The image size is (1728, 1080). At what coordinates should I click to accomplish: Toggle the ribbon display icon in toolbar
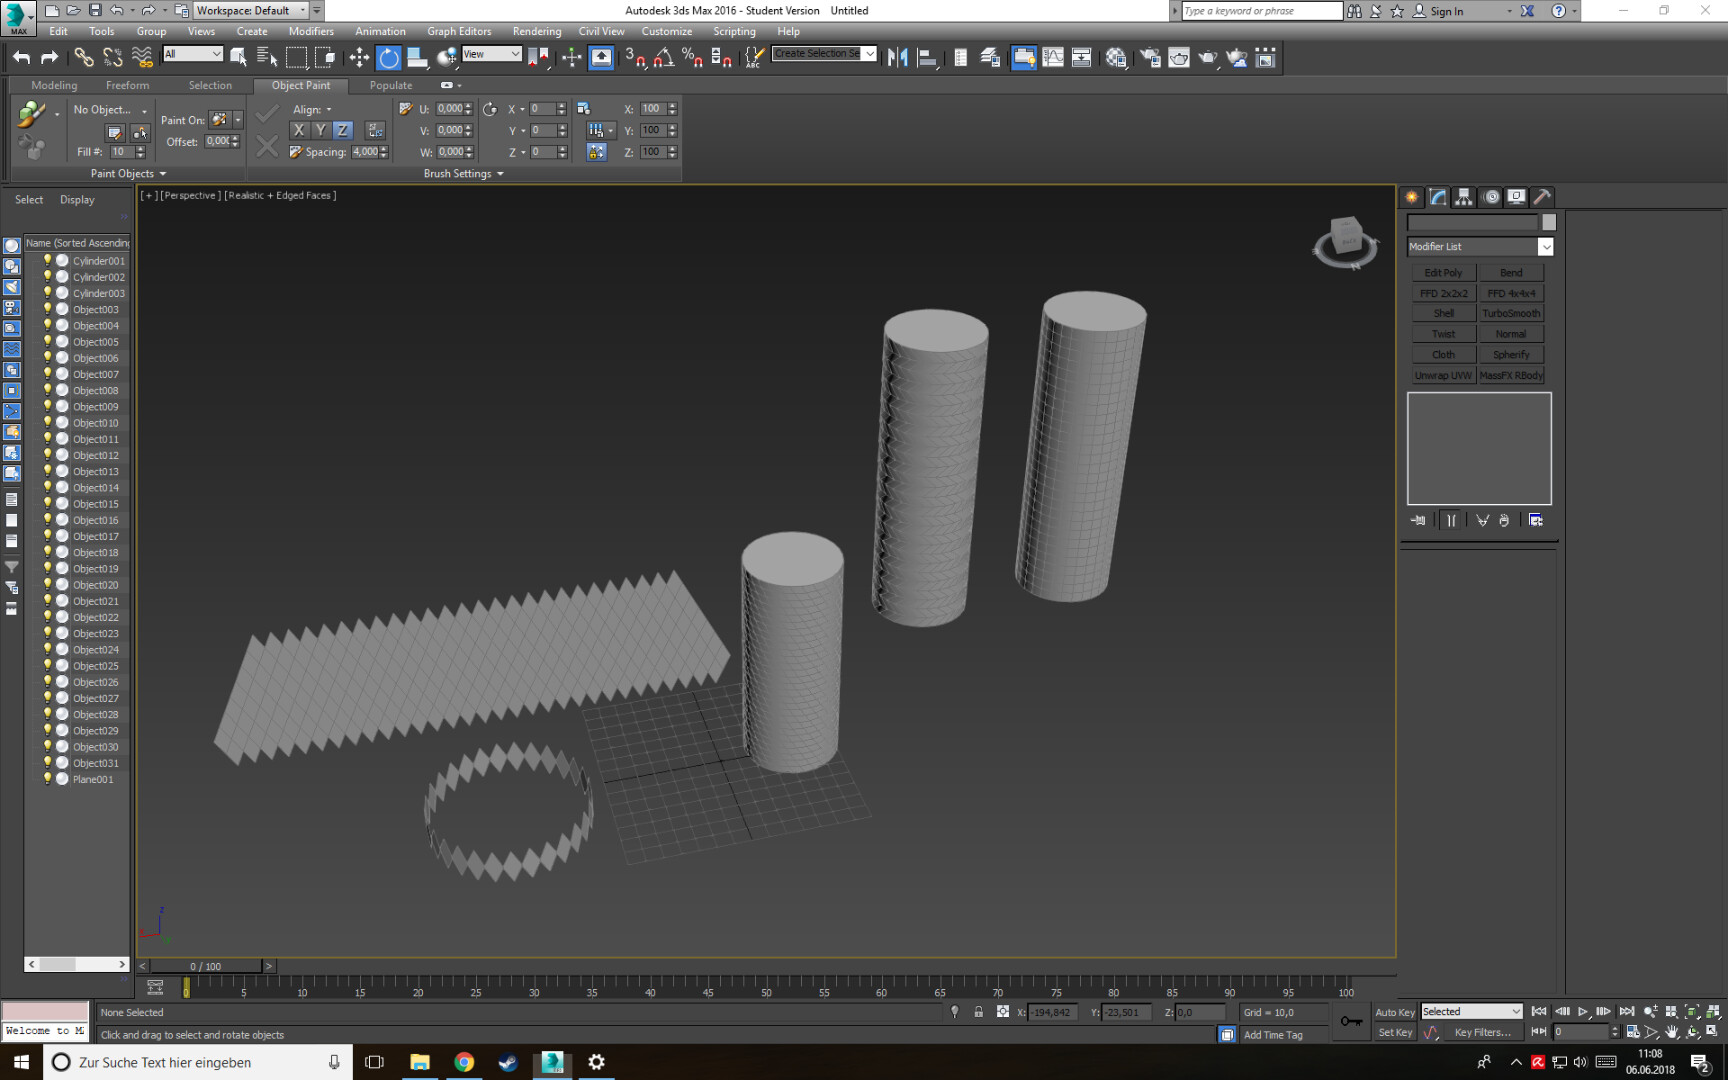[x=1024, y=58]
